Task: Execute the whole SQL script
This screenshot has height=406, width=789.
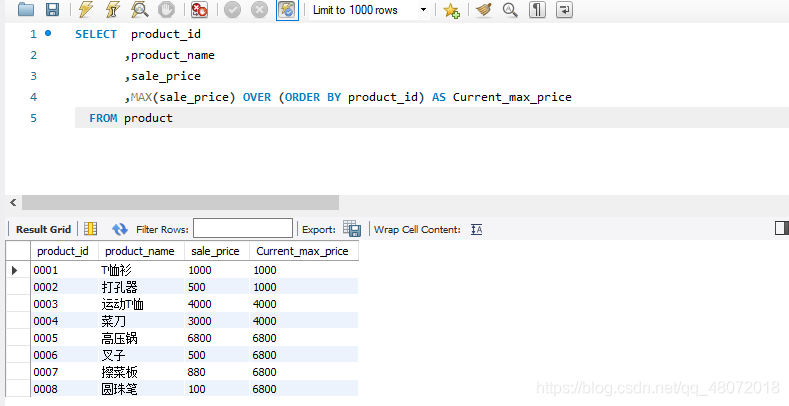Action: 86,10
